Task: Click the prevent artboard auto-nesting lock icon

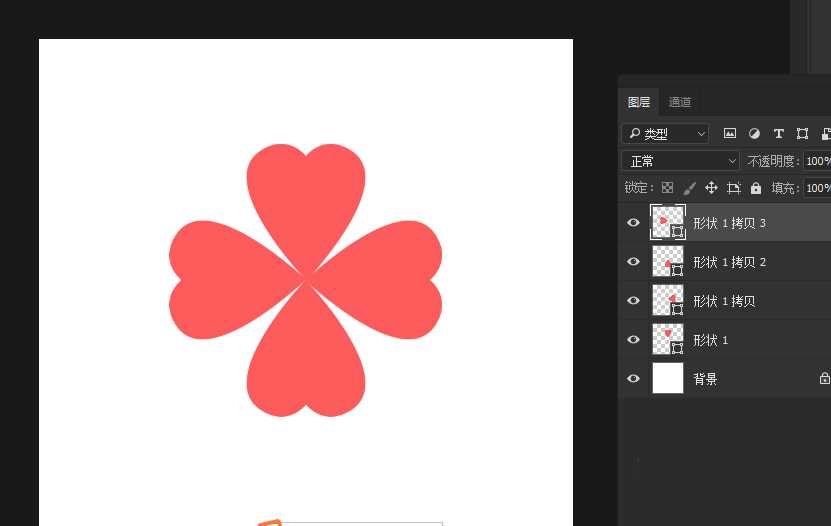Action: [x=733, y=188]
